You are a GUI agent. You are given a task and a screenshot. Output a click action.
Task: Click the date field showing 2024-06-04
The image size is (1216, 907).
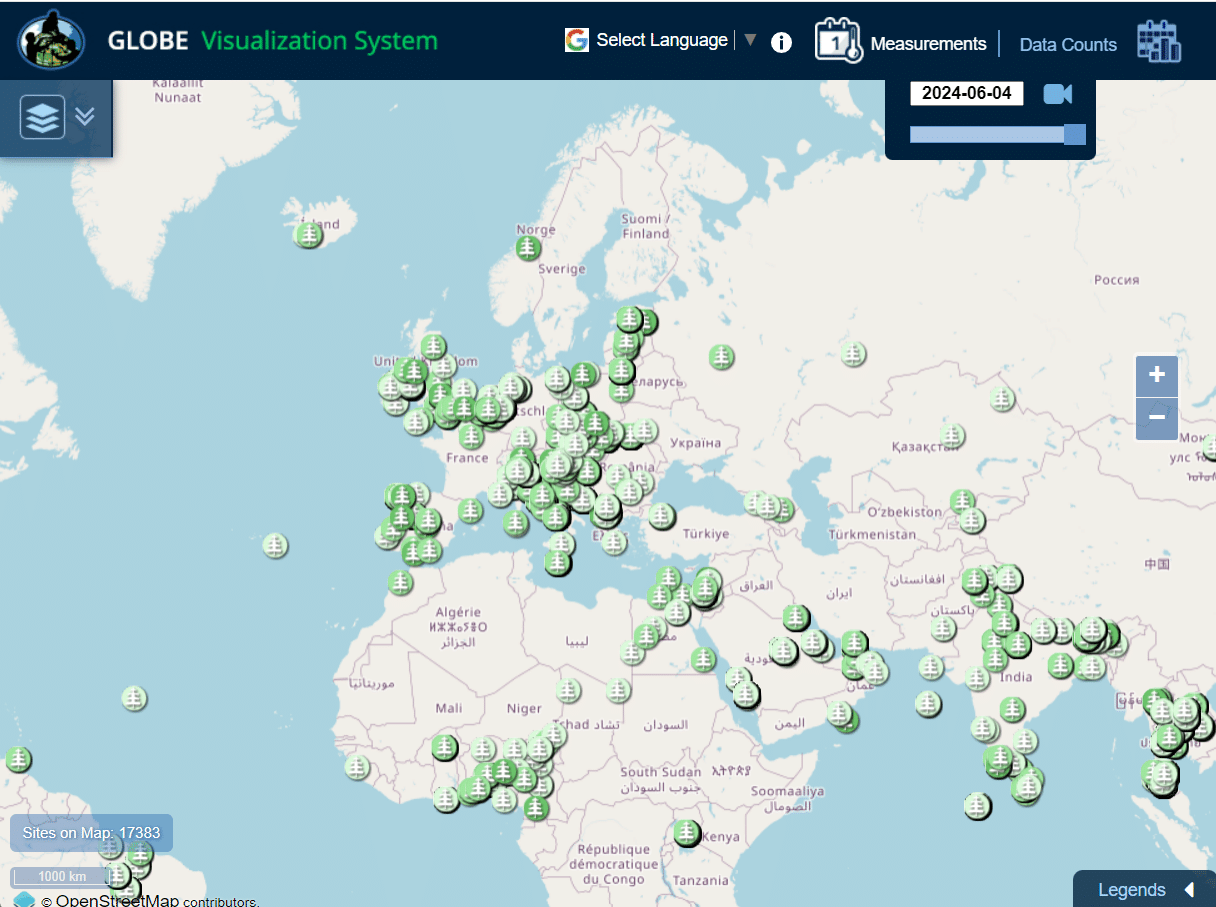pyautogui.click(x=966, y=93)
